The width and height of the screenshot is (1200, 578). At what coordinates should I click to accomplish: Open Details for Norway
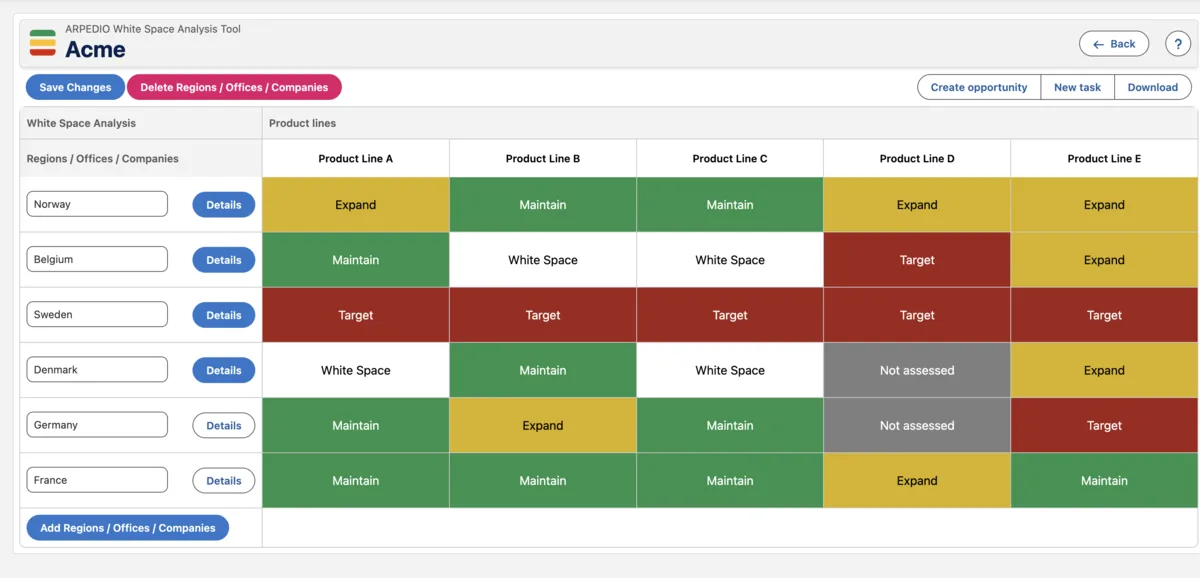point(223,204)
